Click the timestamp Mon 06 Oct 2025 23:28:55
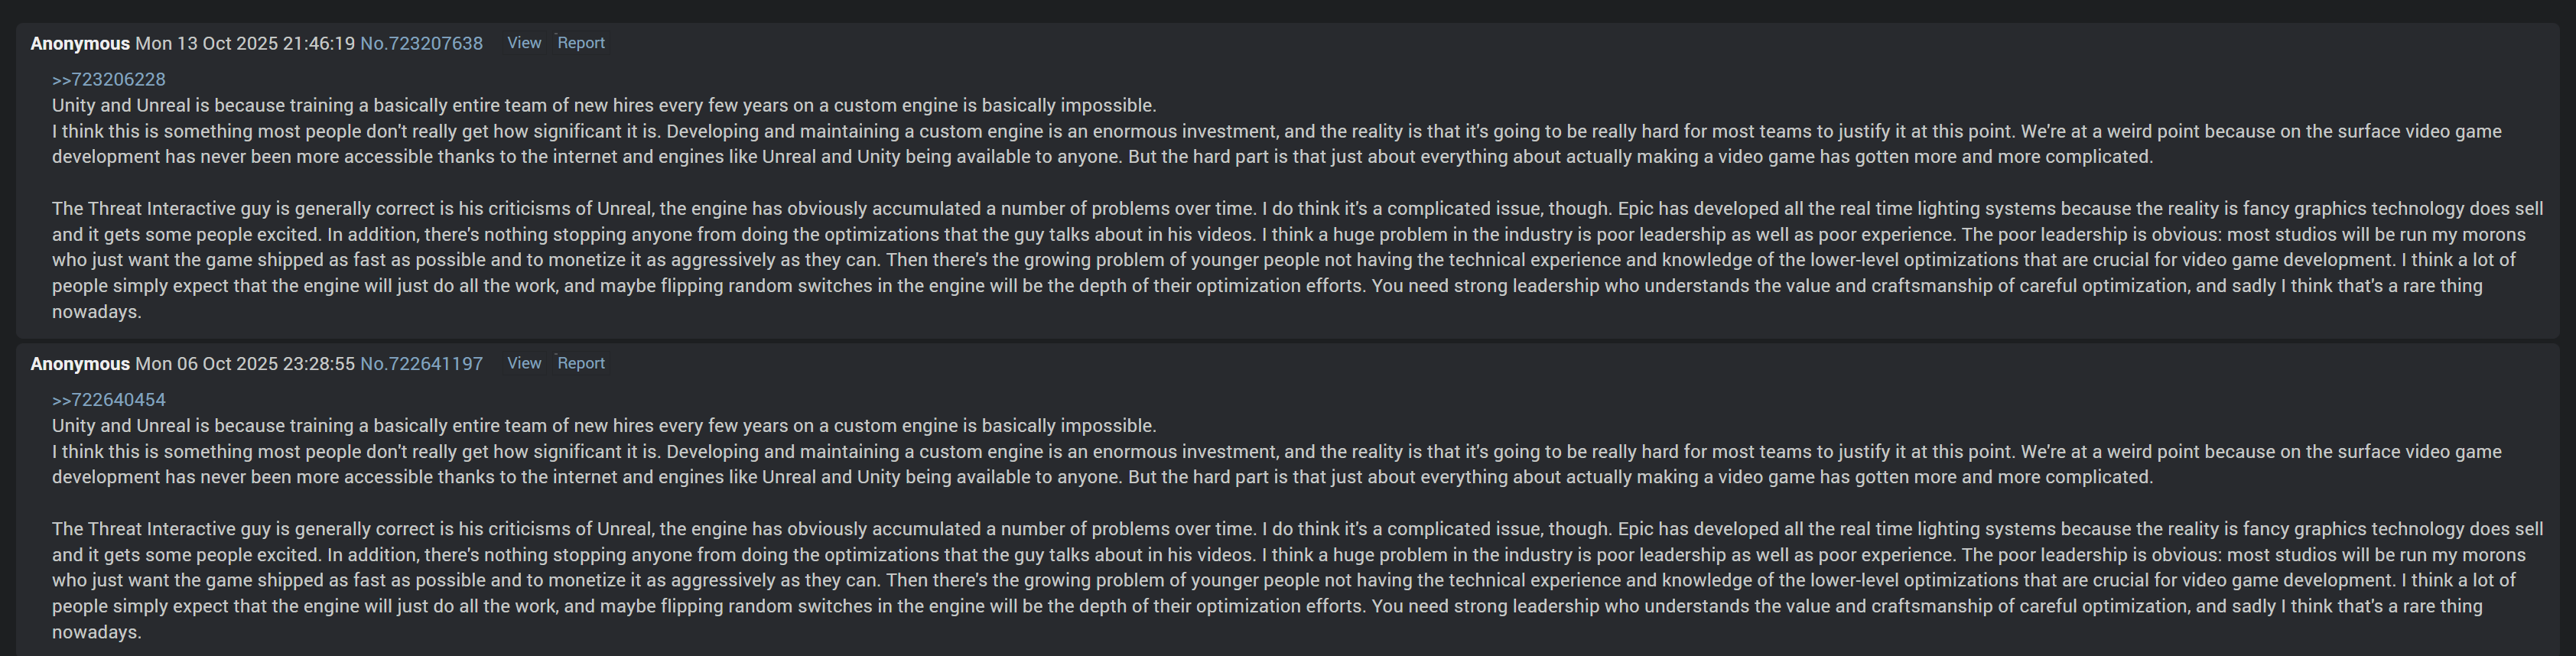This screenshot has height=656, width=2576. point(245,364)
